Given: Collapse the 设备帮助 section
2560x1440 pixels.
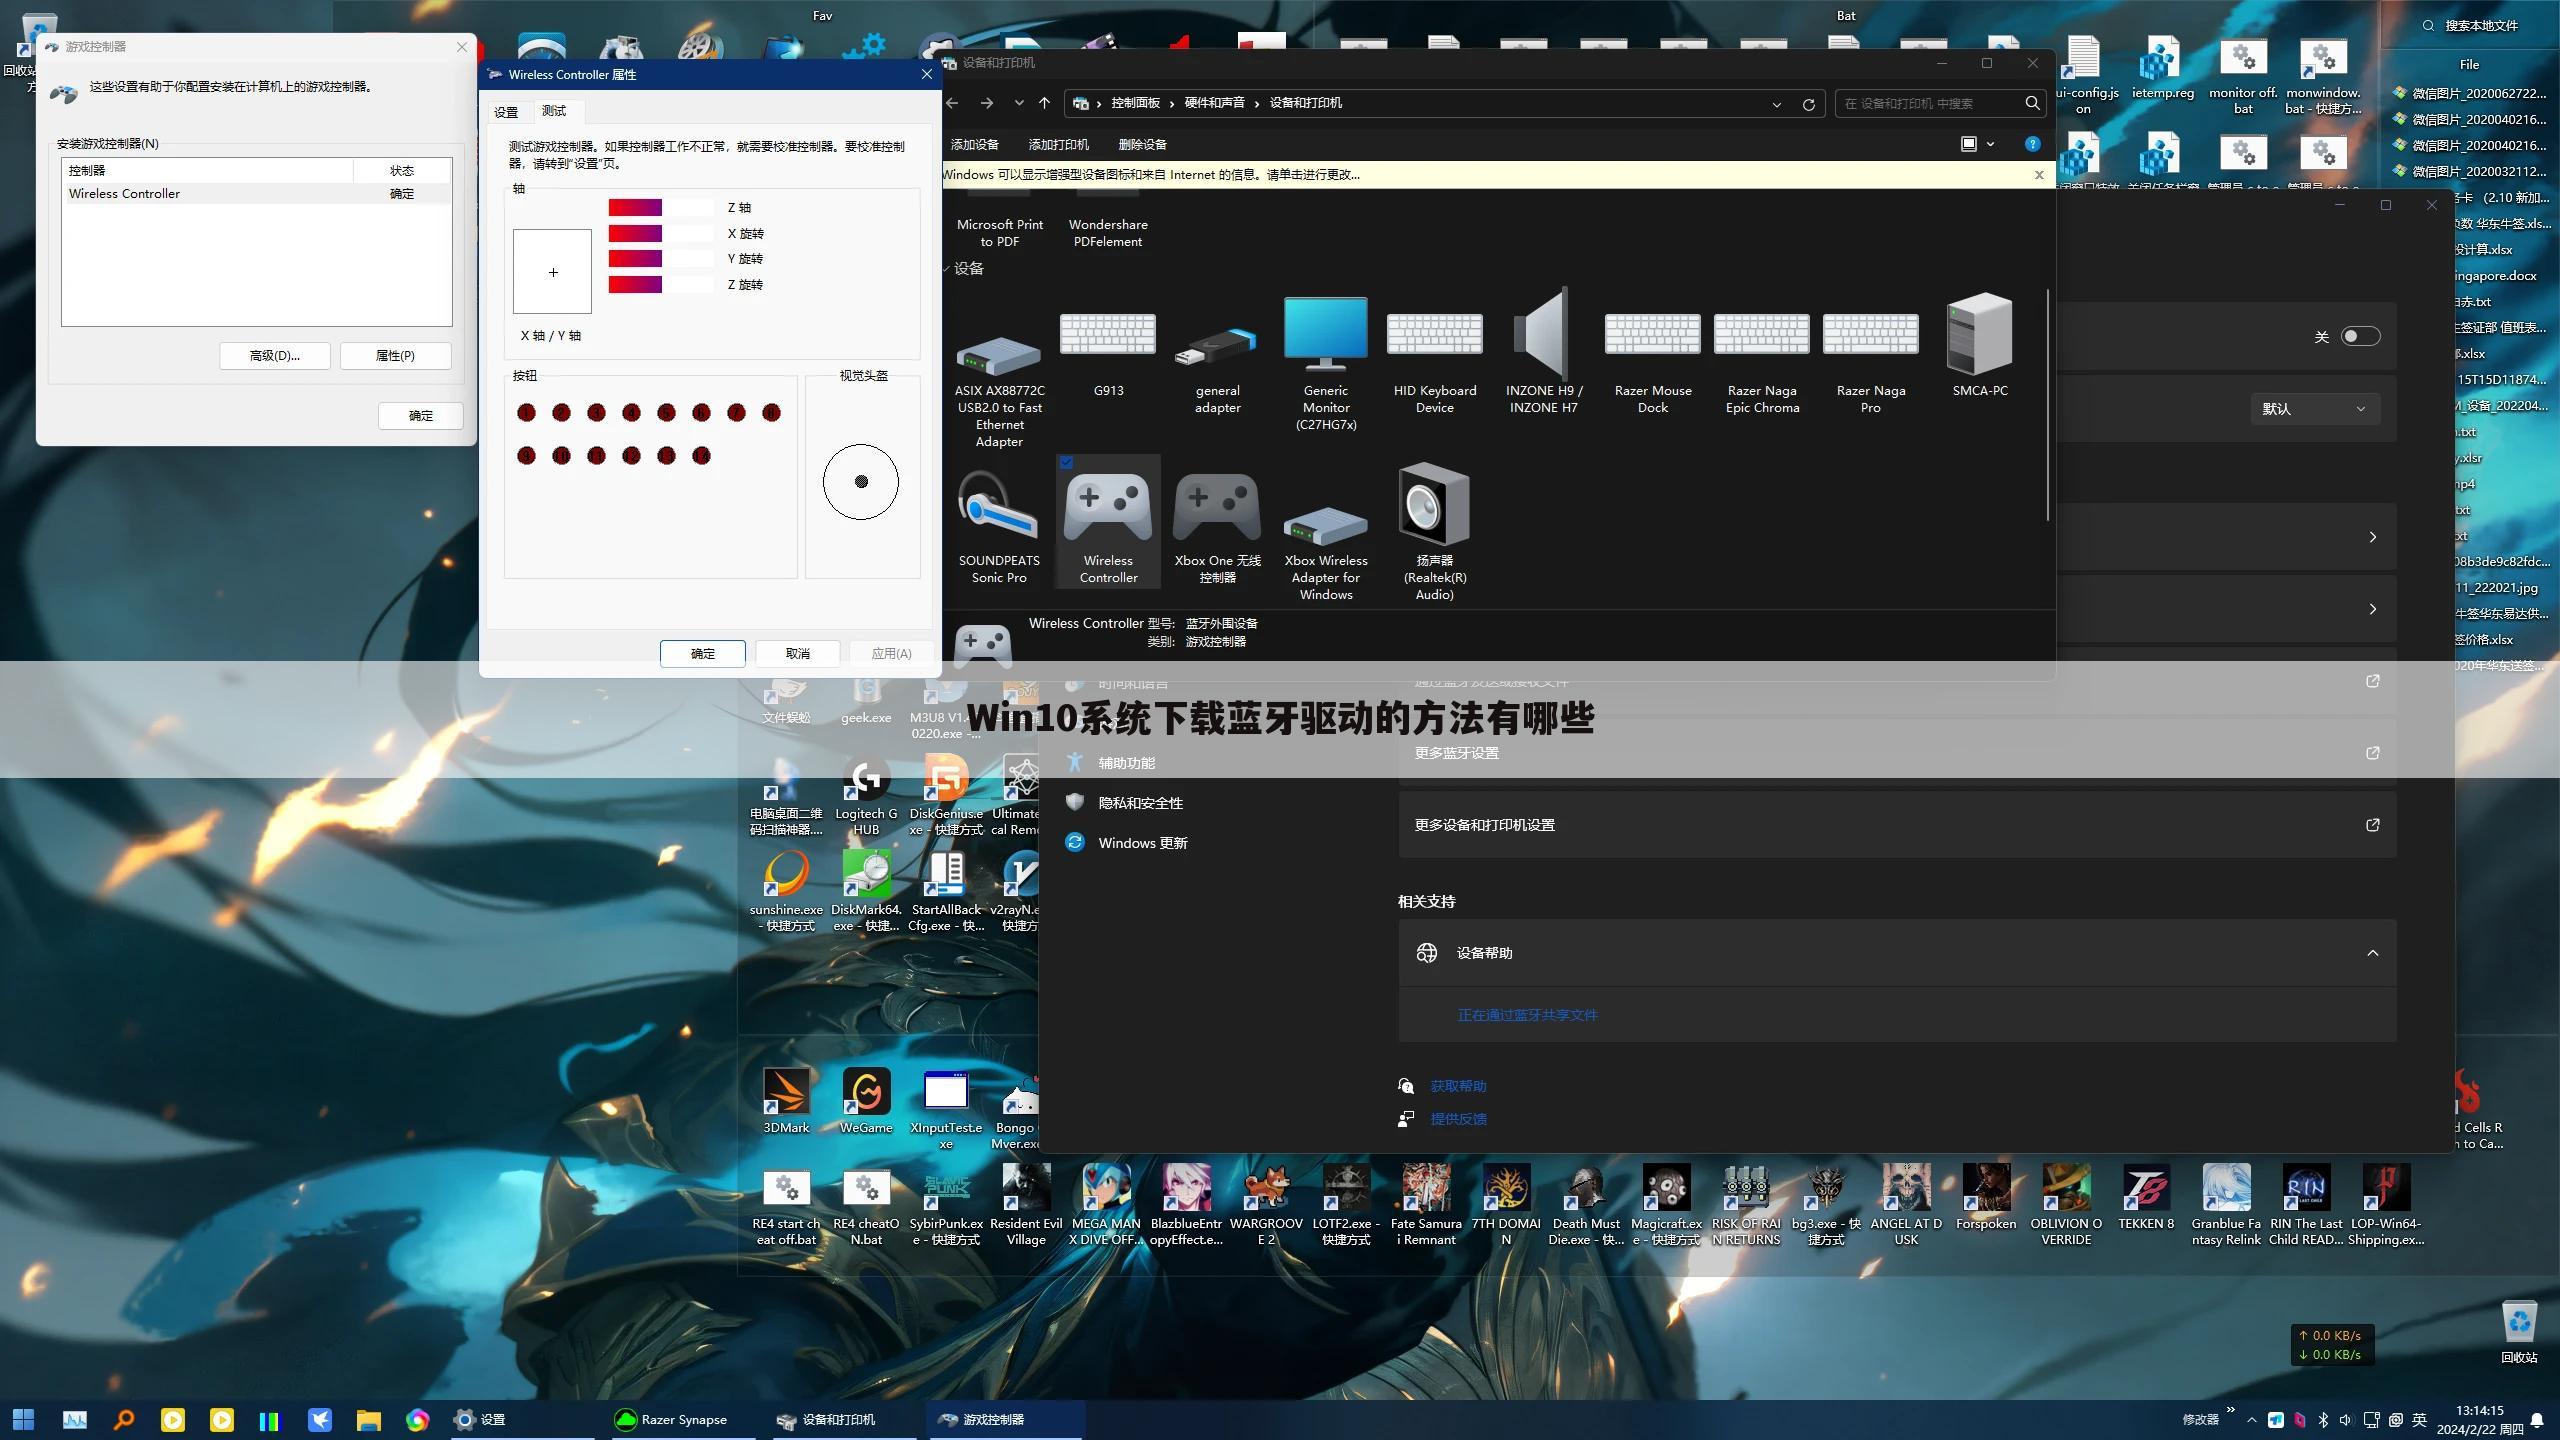Looking at the screenshot, I should pyautogui.click(x=2372, y=953).
